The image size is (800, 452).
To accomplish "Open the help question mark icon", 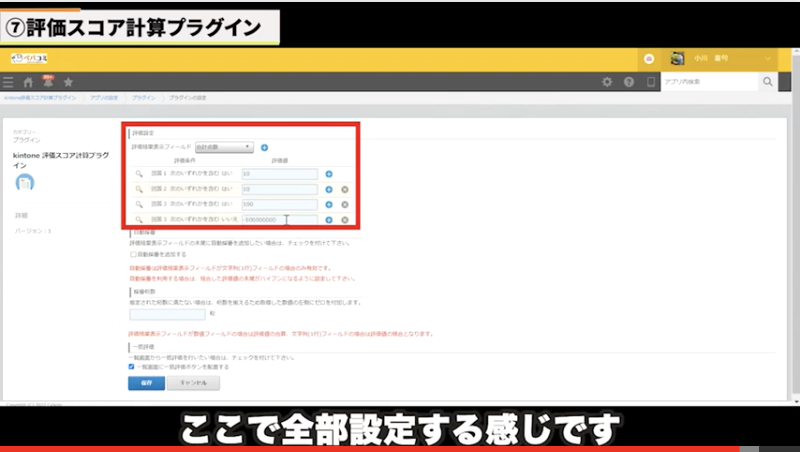I will [x=629, y=82].
